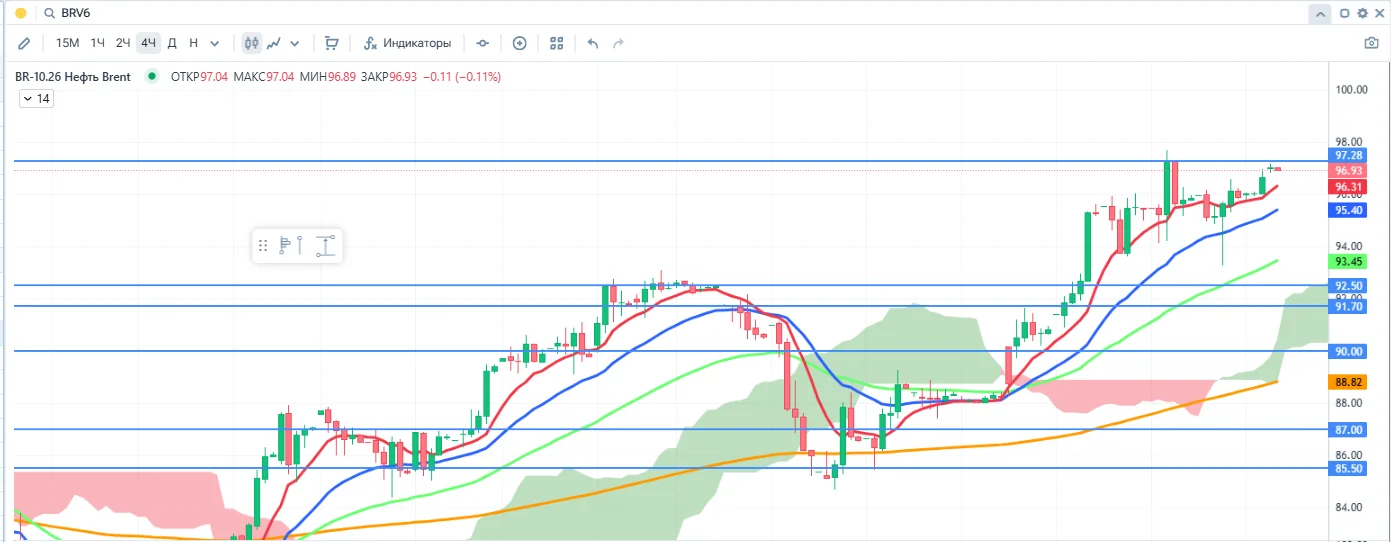Select the 2Ч timeframe
The width and height of the screenshot is (1391, 542).
click(122, 43)
